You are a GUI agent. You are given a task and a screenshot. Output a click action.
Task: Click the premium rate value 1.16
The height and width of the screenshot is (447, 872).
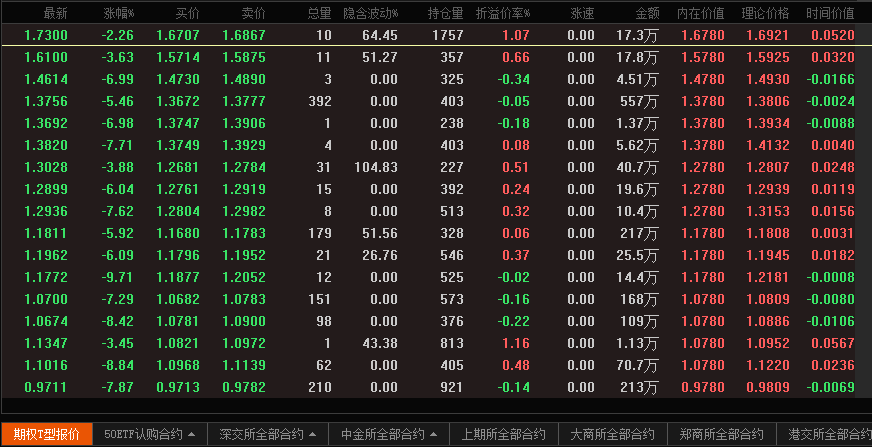[x=516, y=343]
